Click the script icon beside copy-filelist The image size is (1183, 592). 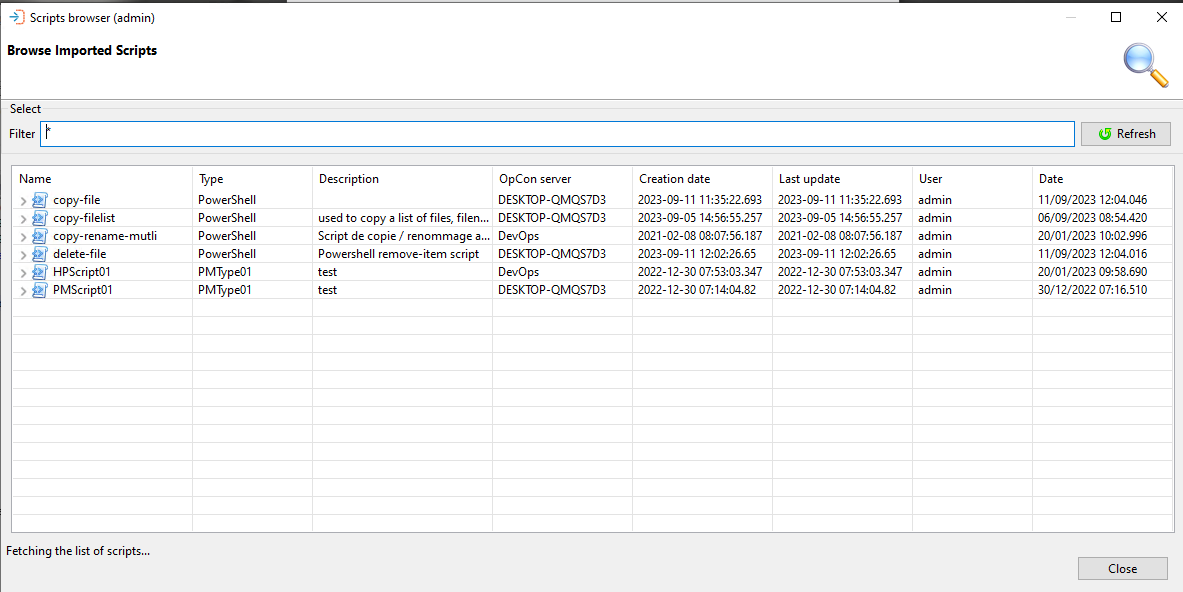point(39,218)
